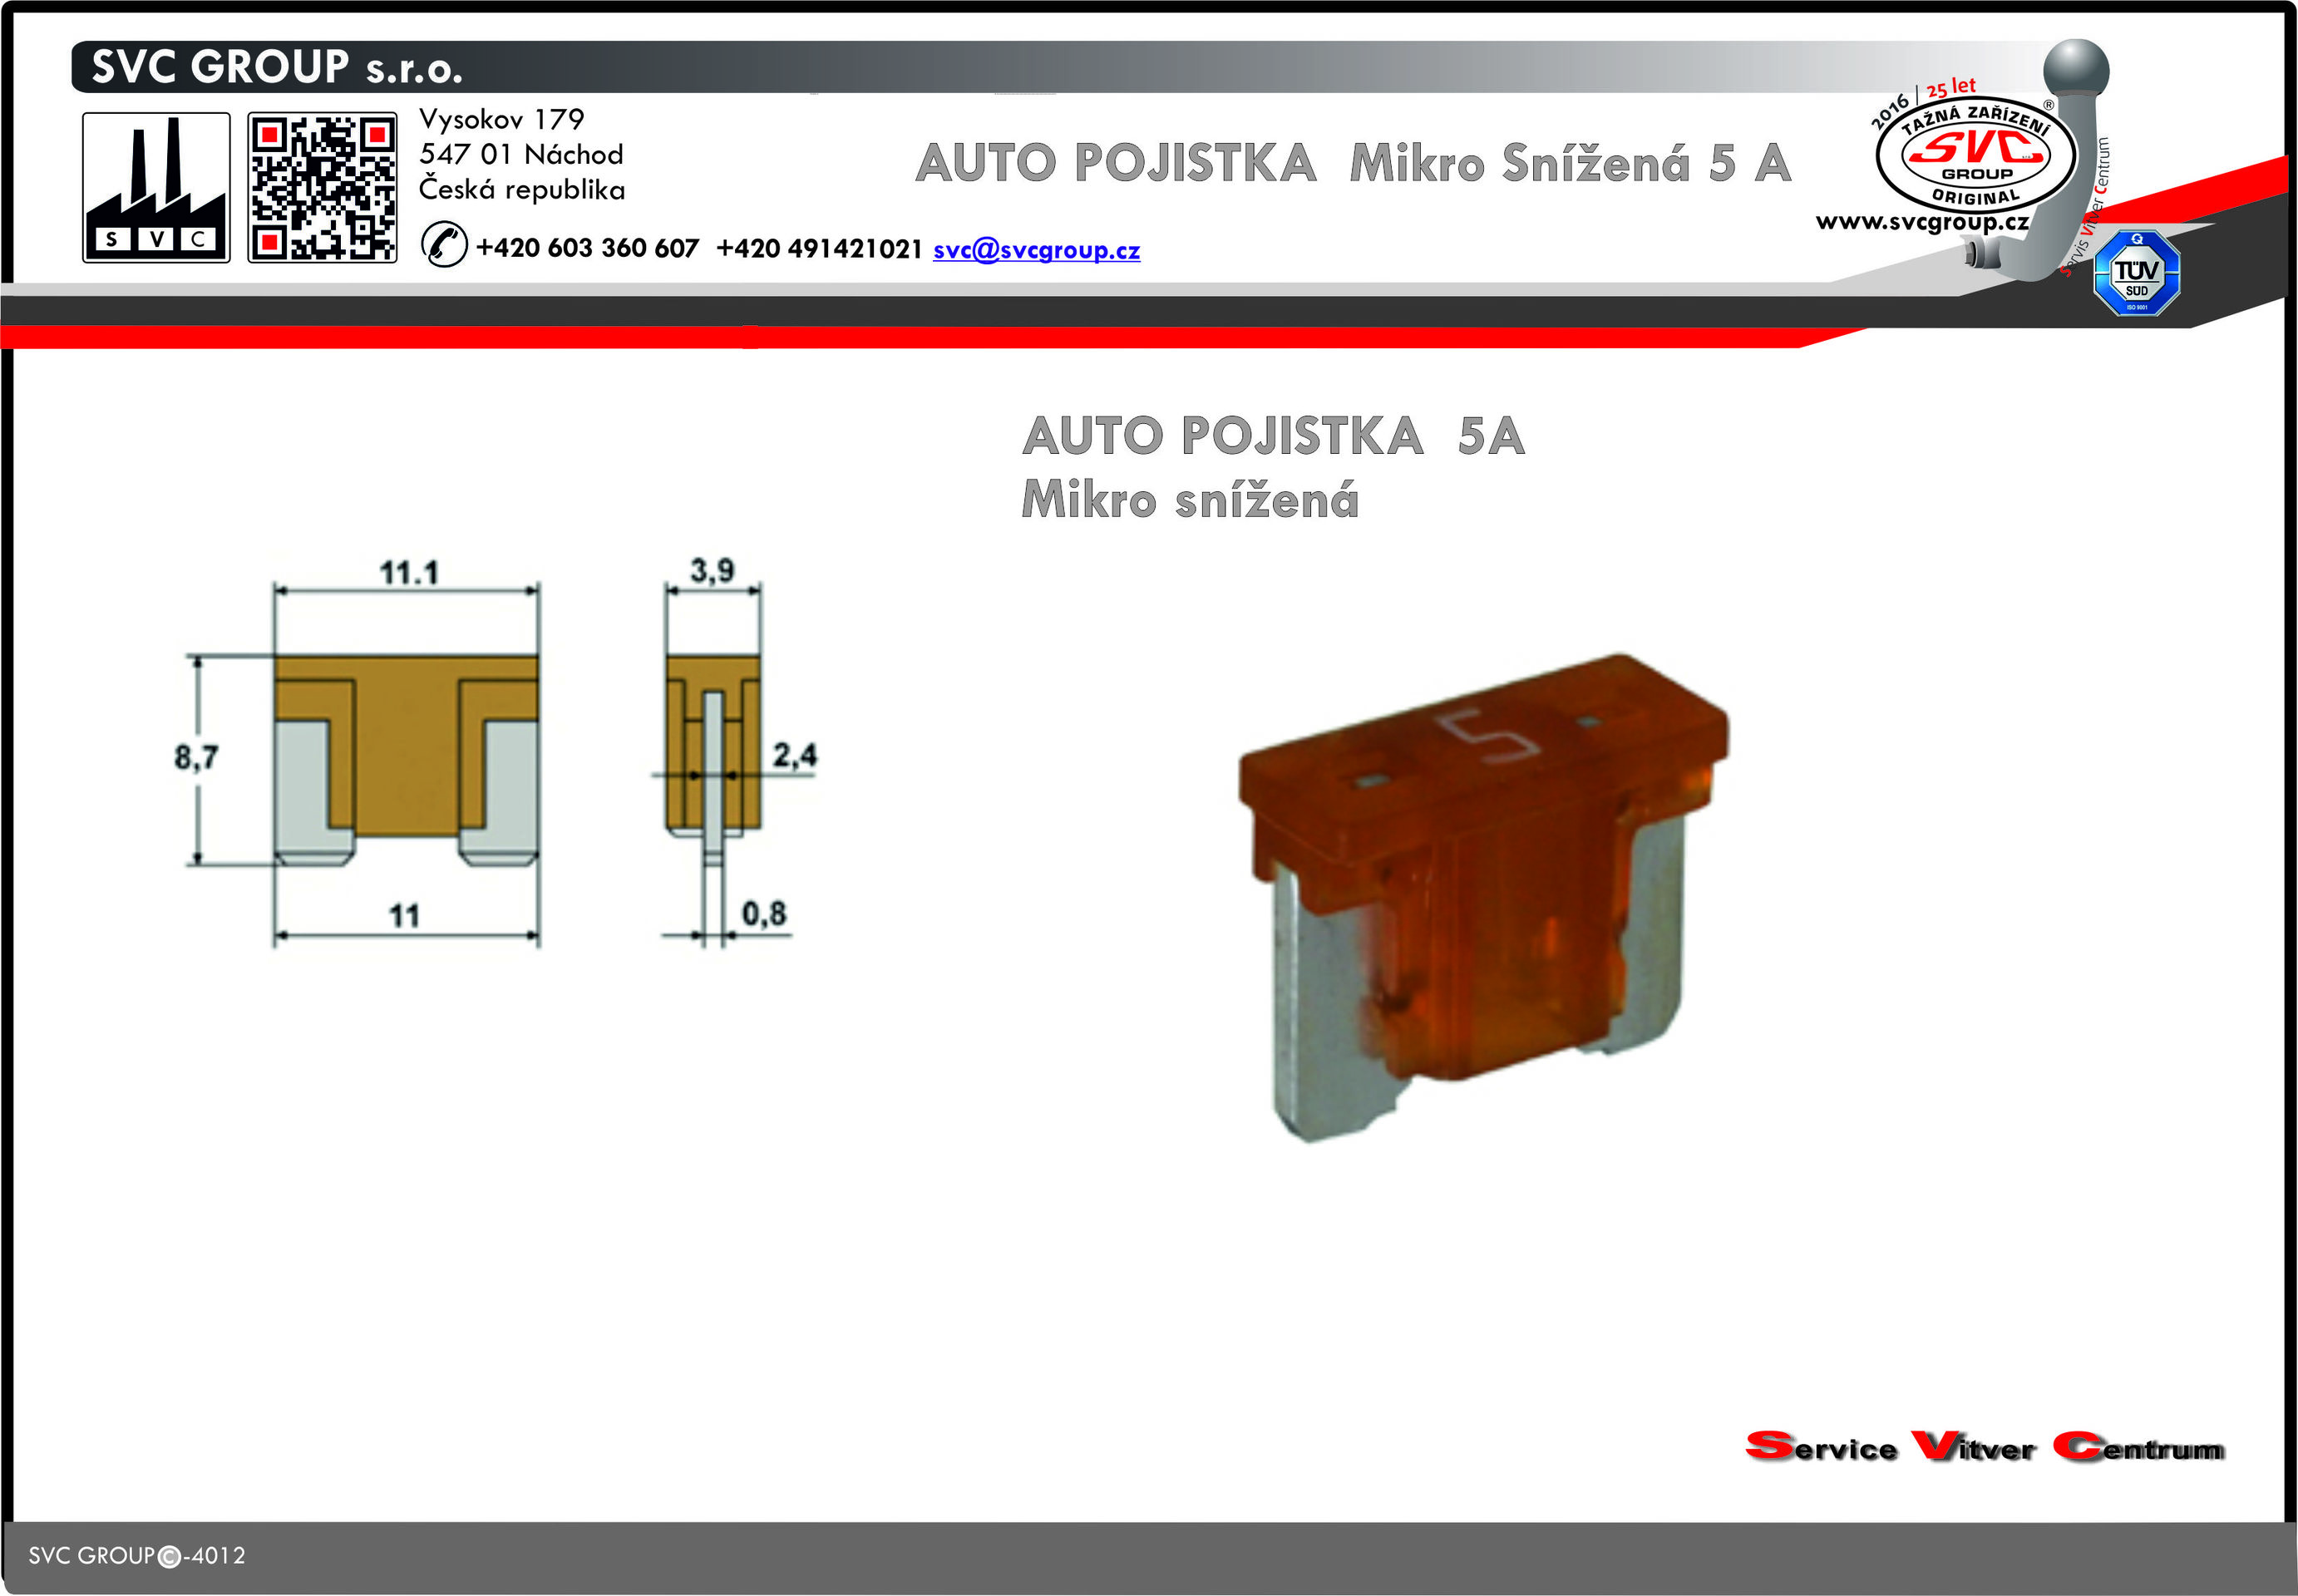Image resolution: width=2298 pixels, height=1596 pixels.
Task: Open the svc@svcgroup.cz email link
Action: click(1036, 250)
